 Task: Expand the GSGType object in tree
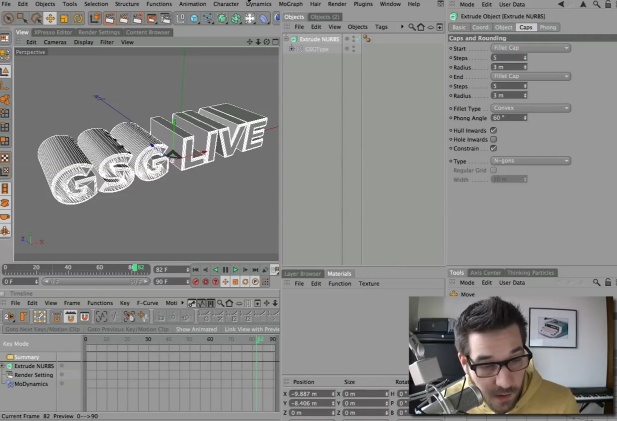(x=292, y=48)
